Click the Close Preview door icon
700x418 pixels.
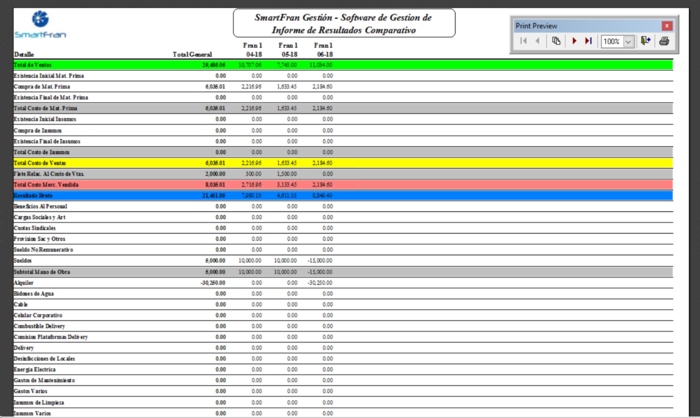[x=646, y=41]
